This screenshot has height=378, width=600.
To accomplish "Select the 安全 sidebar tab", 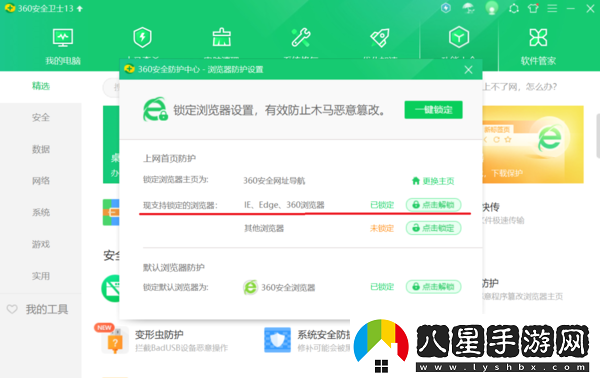I will (41, 117).
